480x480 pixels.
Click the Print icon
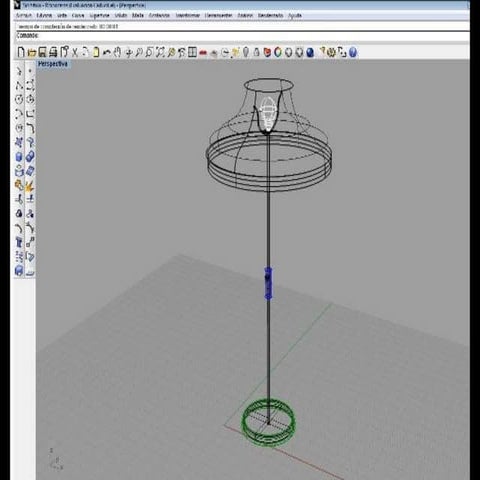click(x=53, y=52)
